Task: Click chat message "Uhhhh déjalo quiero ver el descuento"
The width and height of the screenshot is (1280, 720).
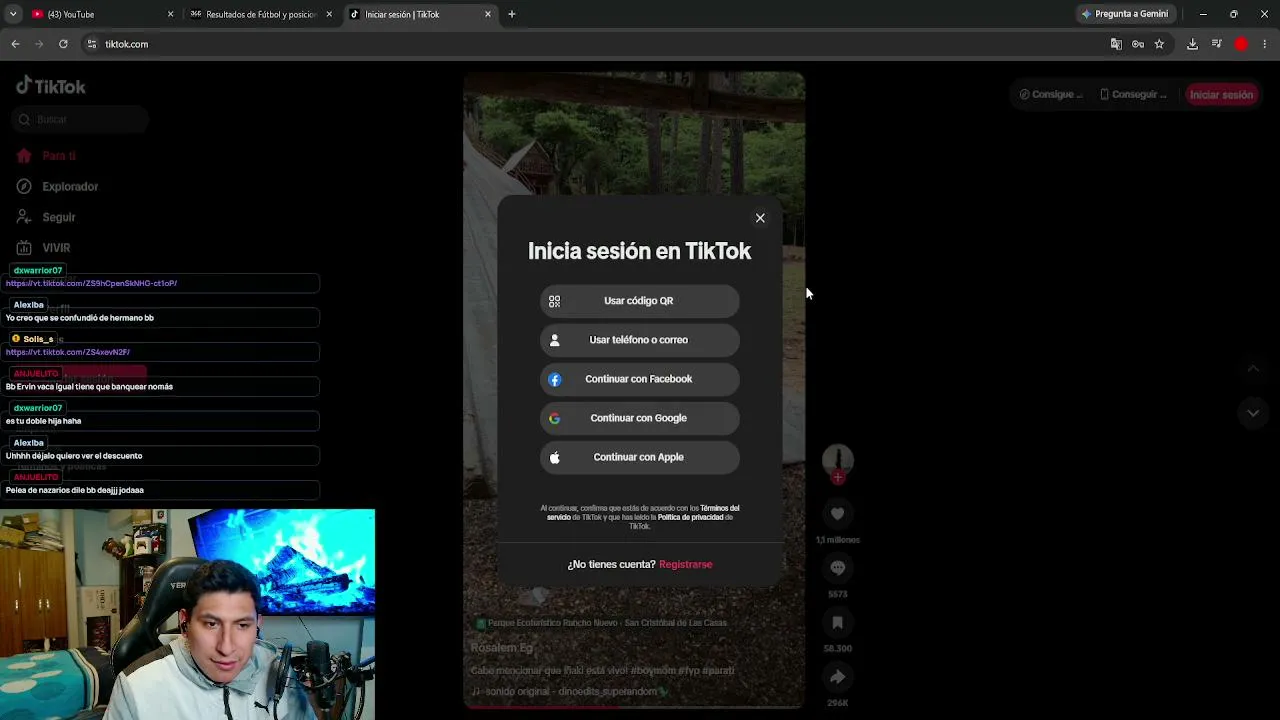Action: 74,456
